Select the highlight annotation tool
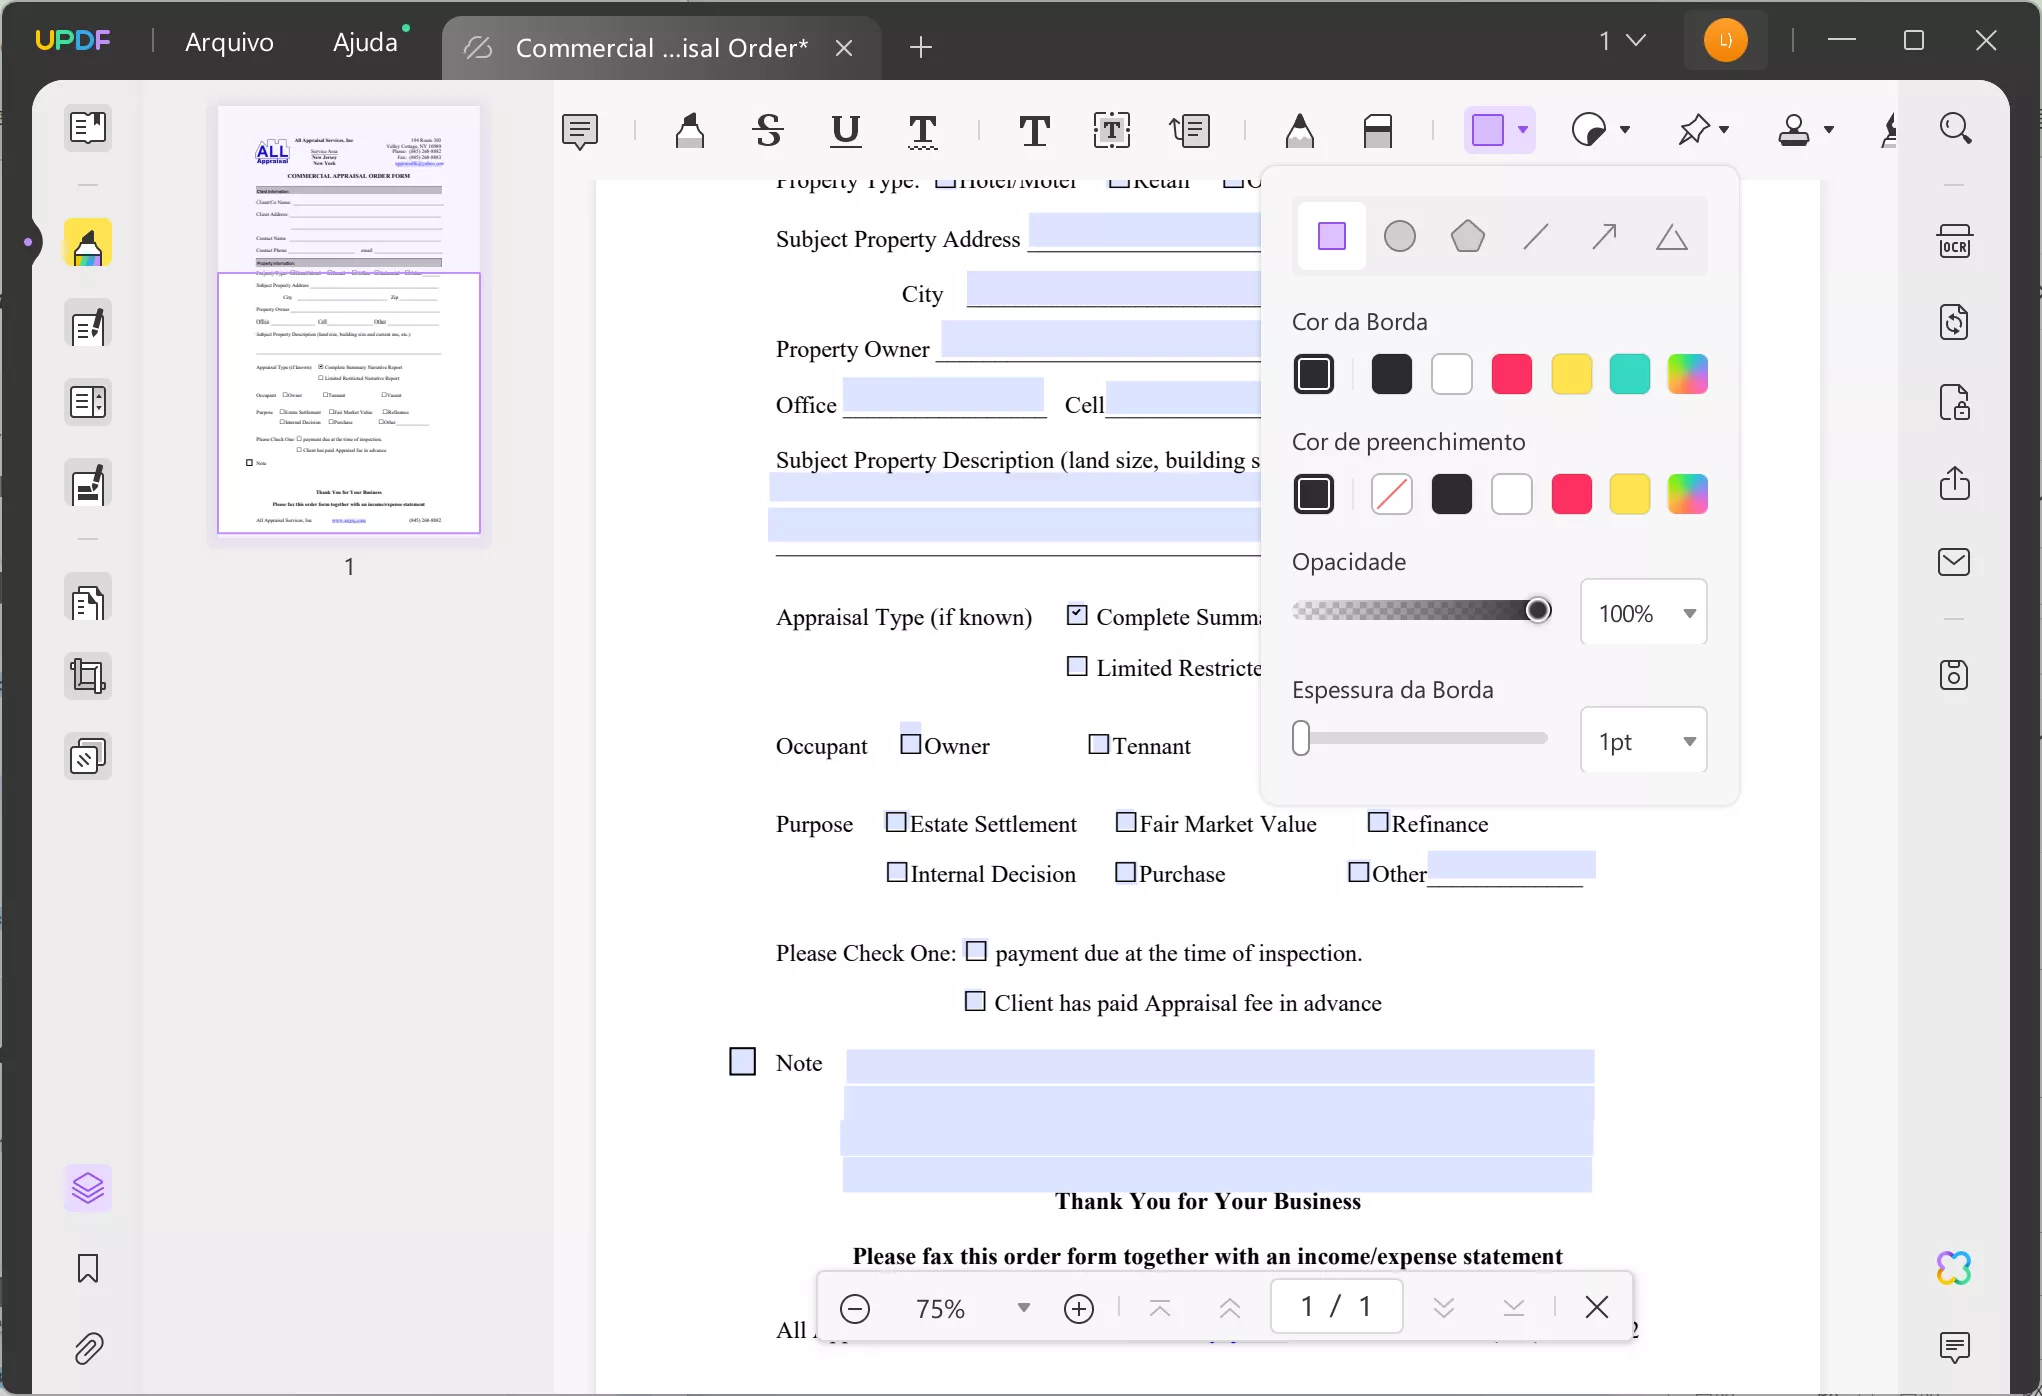Viewport: 2042px width, 1396px height. click(690, 129)
